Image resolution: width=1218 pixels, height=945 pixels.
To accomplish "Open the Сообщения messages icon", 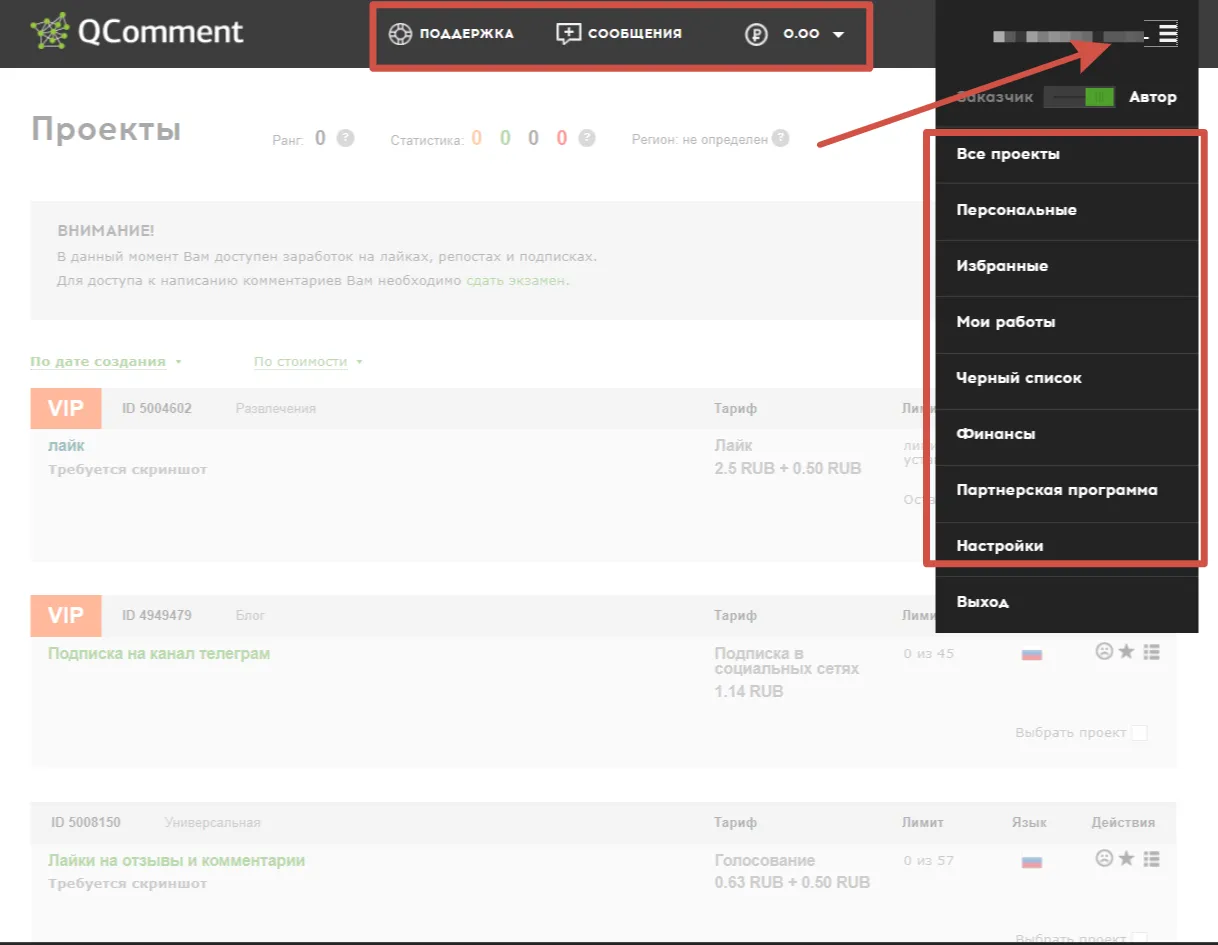I will pos(568,34).
